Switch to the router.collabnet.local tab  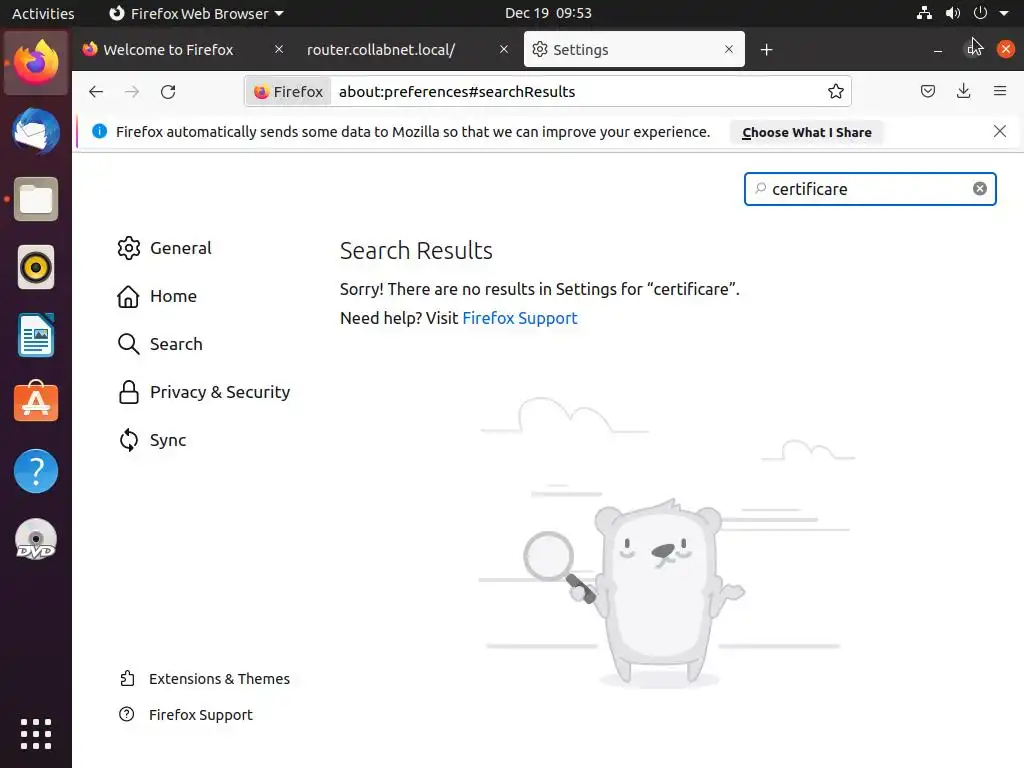click(x=408, y=50)
